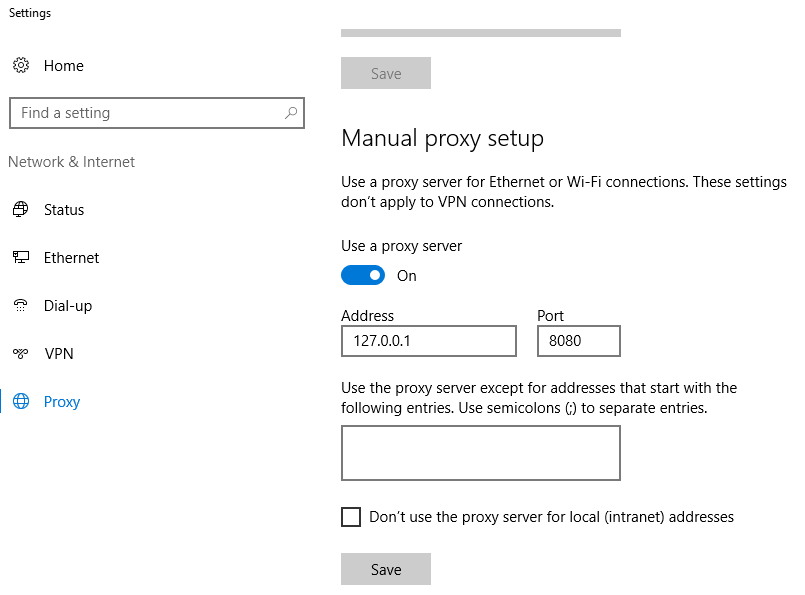The height and width of the screenshot is (595, 805).
Task: Click the Use a proxy server label
Action: (x=401, y=246)
